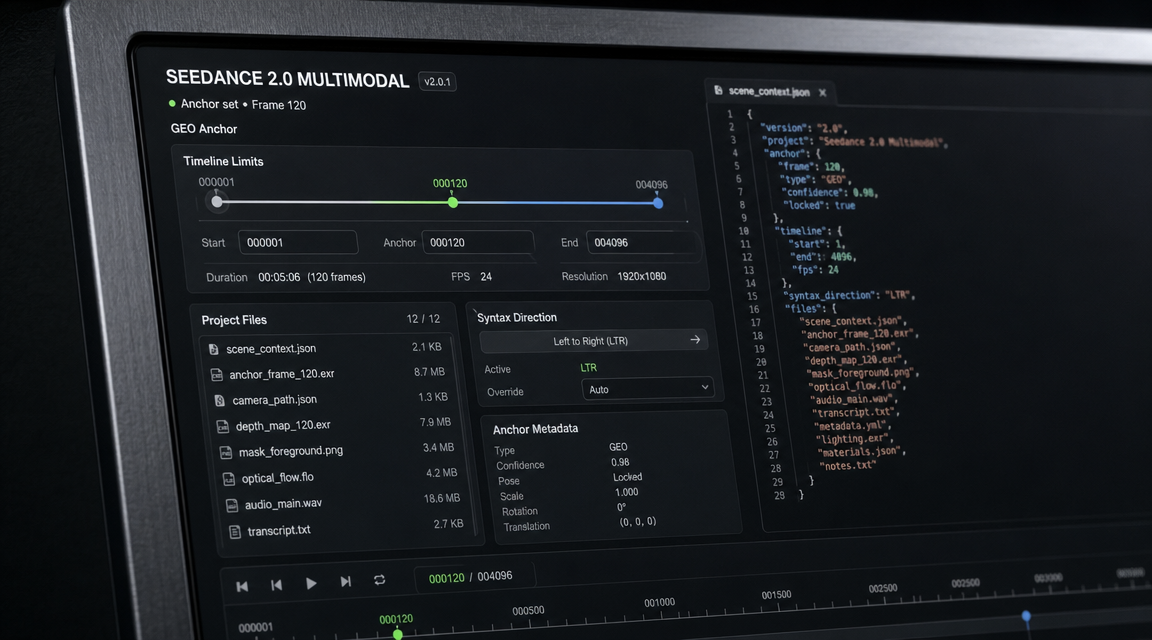The height and width of the screenshot is (640, 1152).
Task: Focus the Anchor frame input field
Action: pos(478,242)
